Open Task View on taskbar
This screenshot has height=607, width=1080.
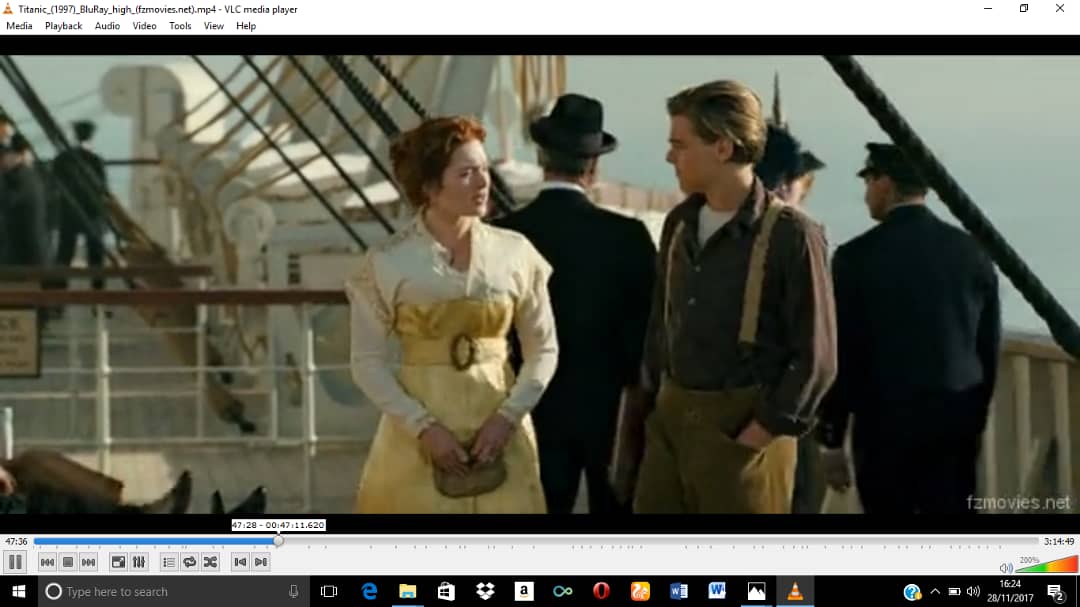pyautogui.click(x=329, y=591)
